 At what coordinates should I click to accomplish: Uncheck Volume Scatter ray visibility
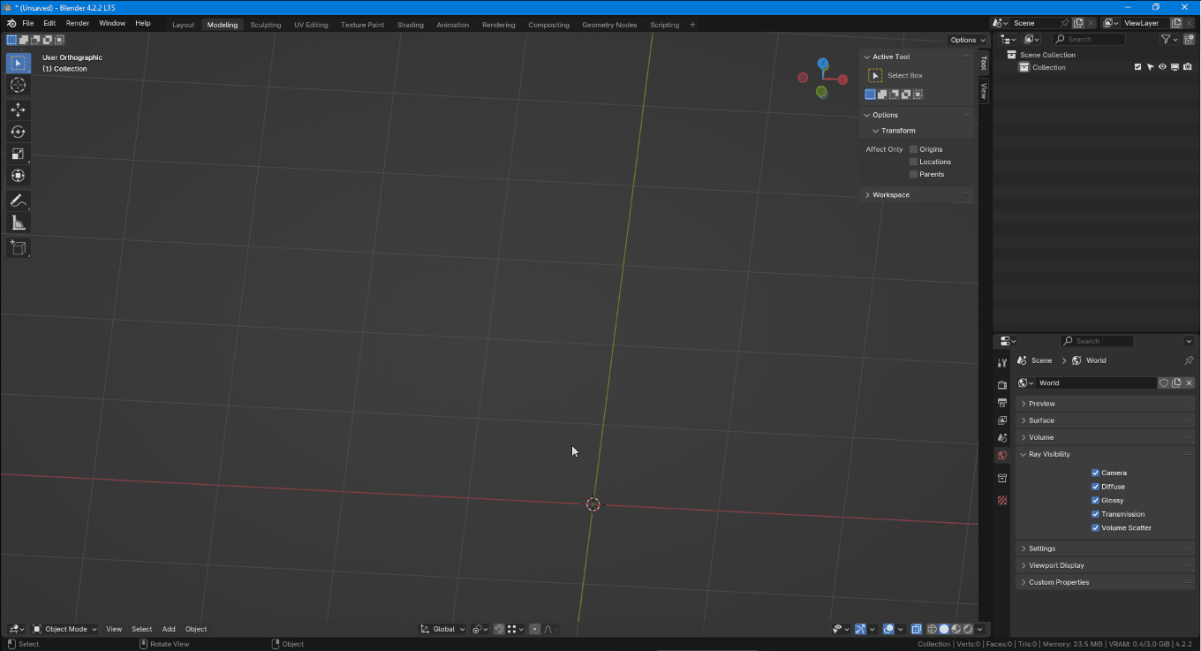1096,528
